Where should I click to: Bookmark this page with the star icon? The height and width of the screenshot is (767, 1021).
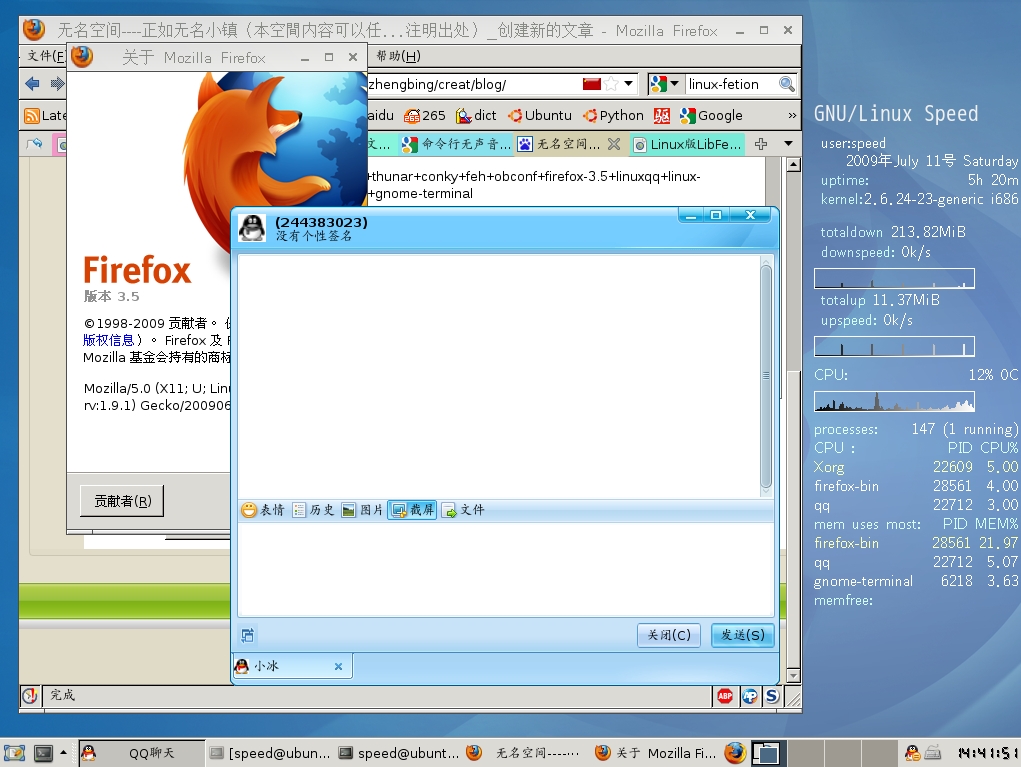coord(611,84)
